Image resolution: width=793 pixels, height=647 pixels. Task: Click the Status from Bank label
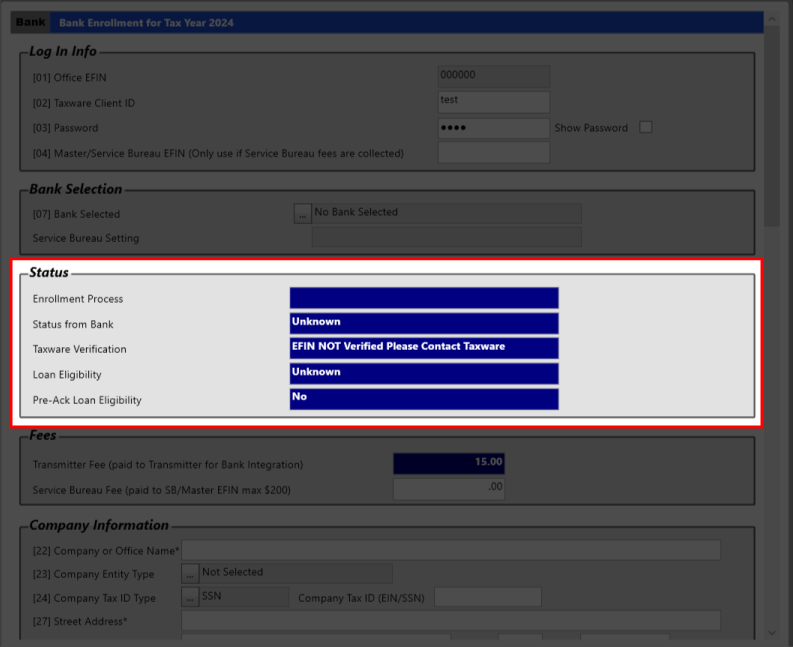73,324
